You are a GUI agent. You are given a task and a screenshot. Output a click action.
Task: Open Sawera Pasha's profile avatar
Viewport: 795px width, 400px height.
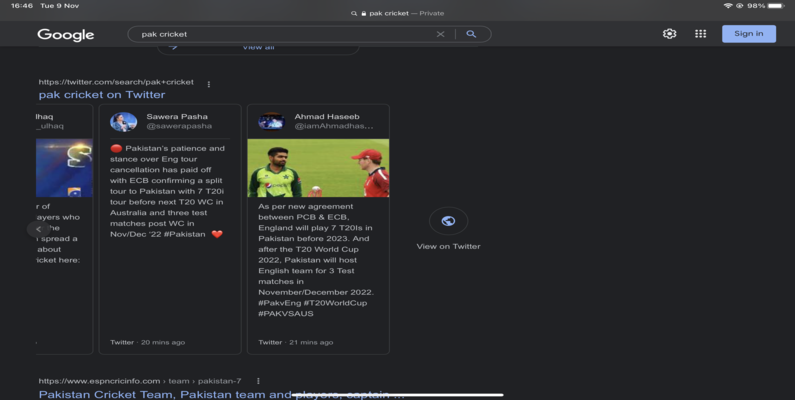tap(123, 122)
